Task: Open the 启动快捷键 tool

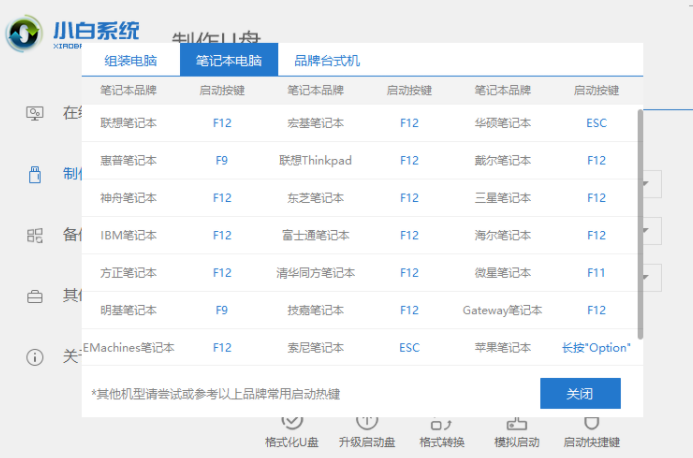Action: coord(591,429)
